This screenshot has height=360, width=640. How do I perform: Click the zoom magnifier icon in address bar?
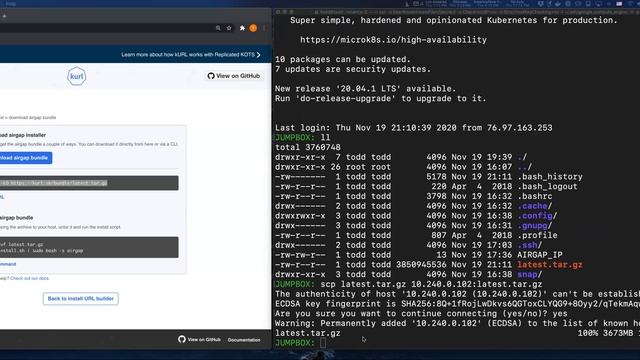(218, 28)
